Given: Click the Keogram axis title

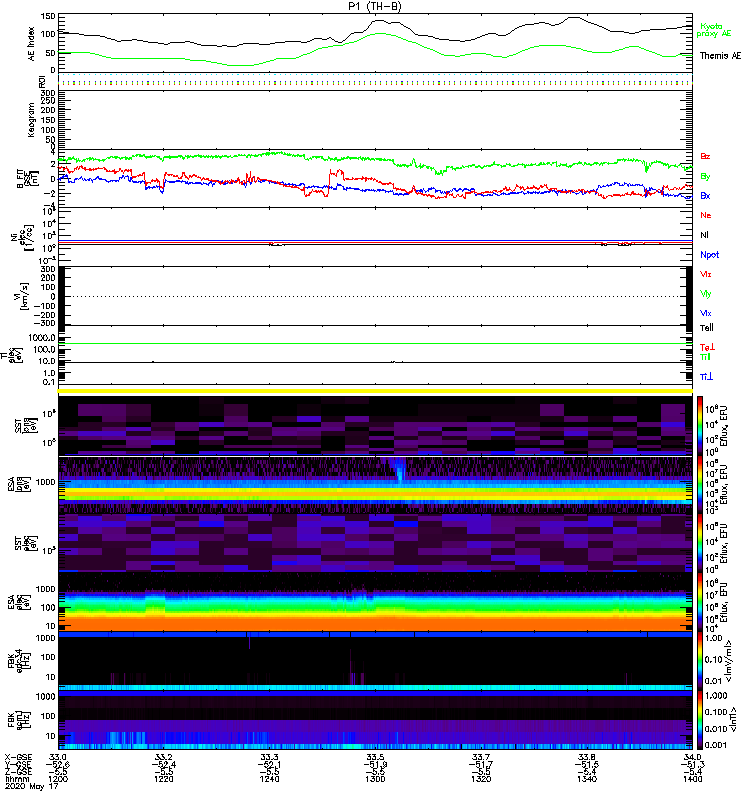Looking at the screenshot, I should point(31,120).
